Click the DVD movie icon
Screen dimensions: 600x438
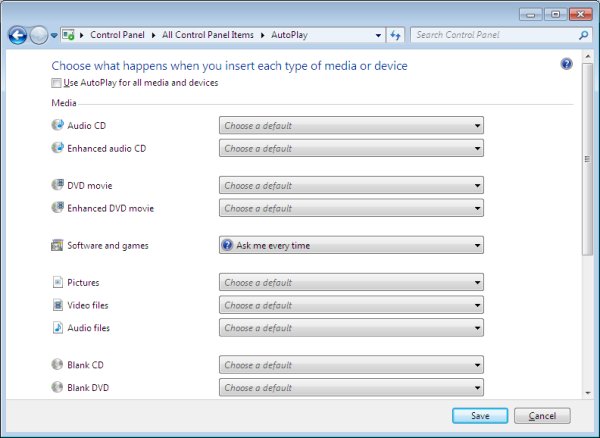tap(57, 186)
